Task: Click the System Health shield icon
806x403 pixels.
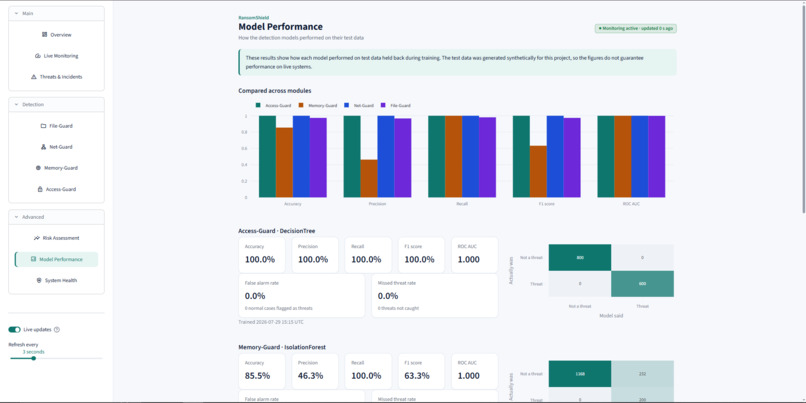Action: pos(39,281)
